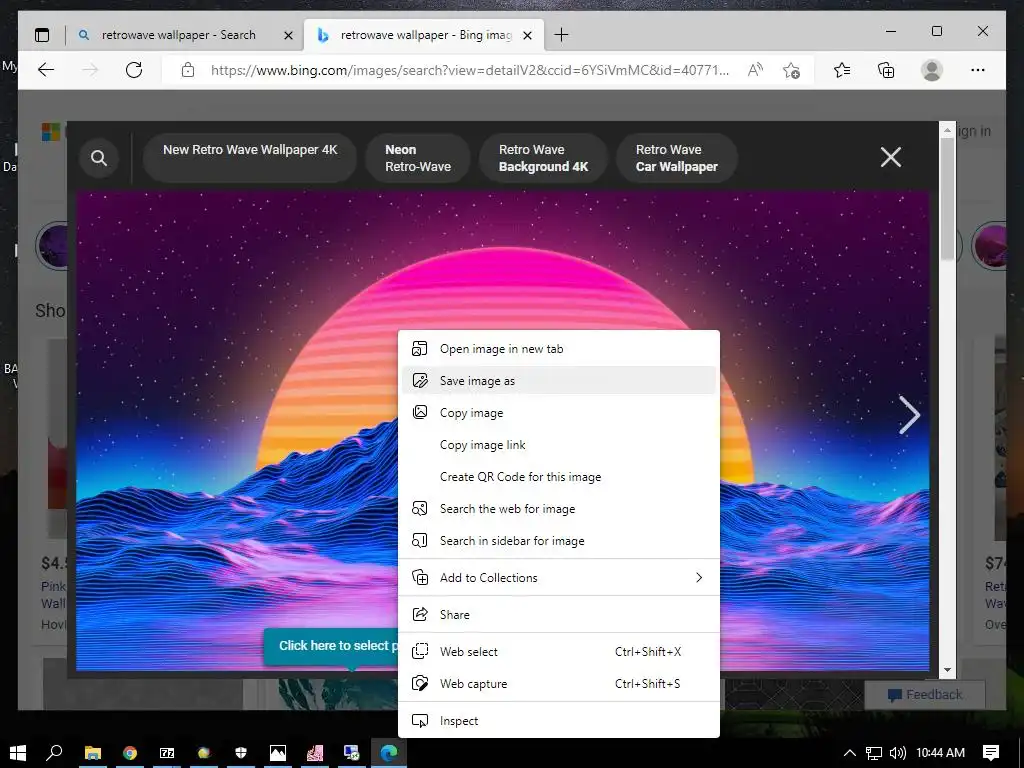
Task: Open the Favorites list icon
Action: [x=842, y=70]
